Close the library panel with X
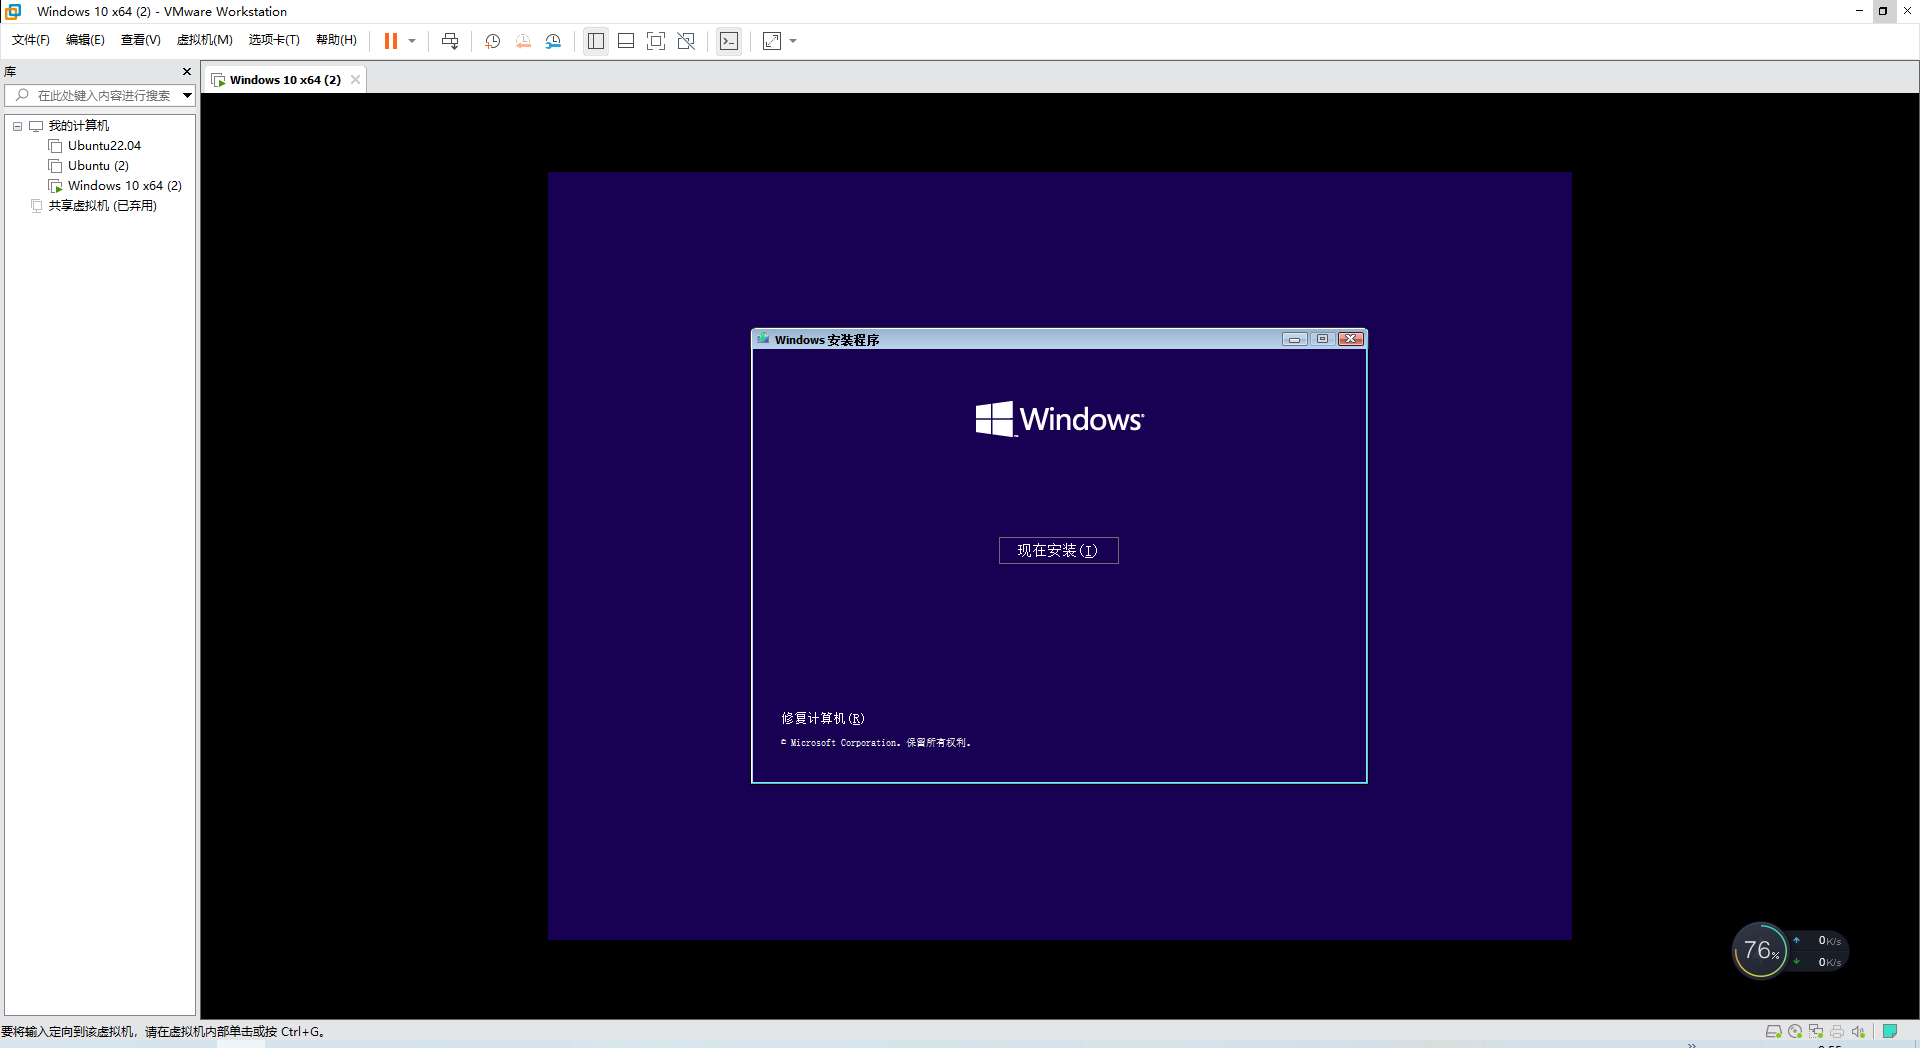 tap(187, 71)
